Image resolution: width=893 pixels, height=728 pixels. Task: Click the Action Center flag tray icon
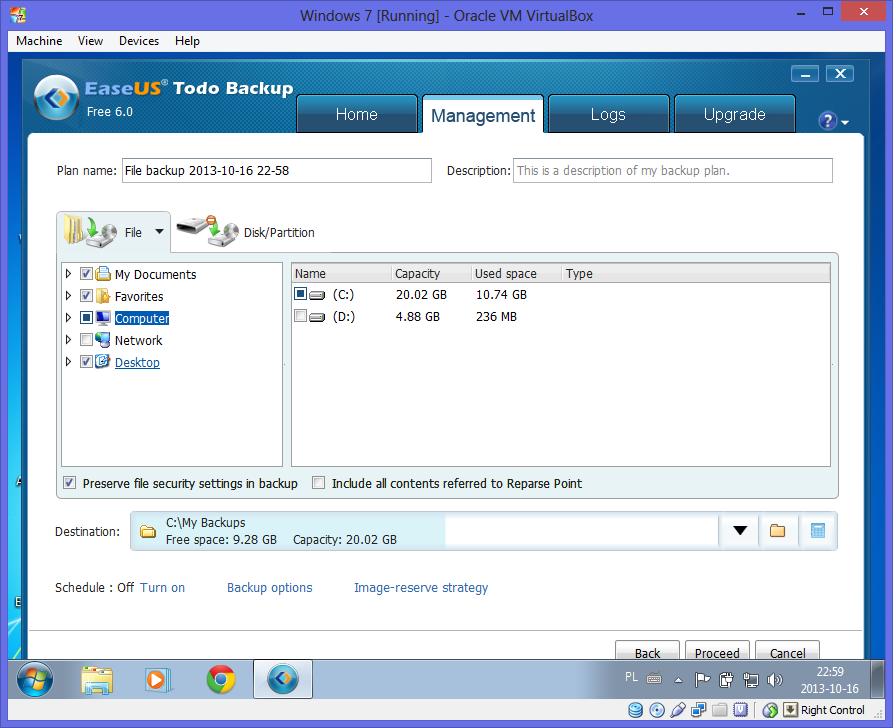[702, 679]
